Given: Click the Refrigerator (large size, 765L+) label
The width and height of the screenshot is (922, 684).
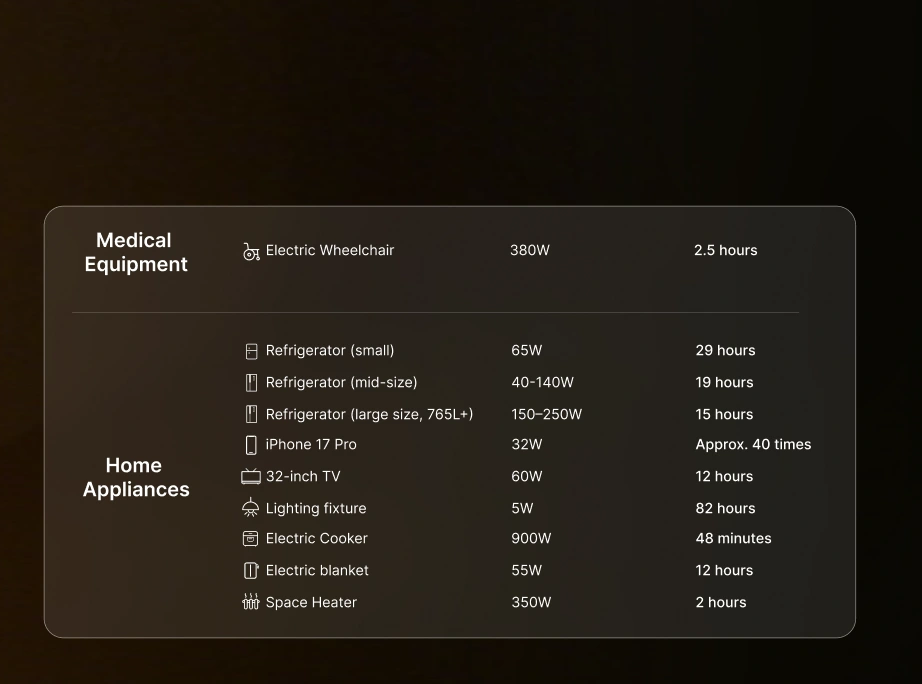Looking at the screenshot, I should pos(369,414).
